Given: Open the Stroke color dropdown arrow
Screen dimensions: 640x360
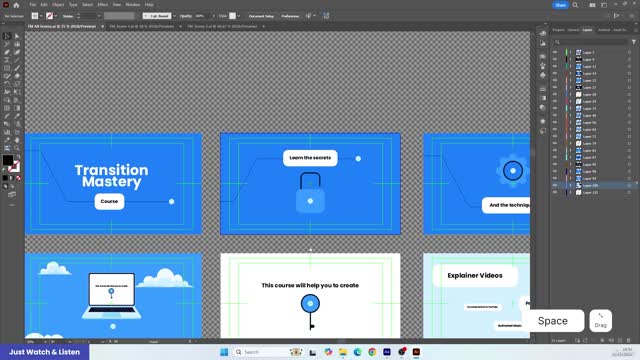Looking at the screenshot, I should click(56, 16).
